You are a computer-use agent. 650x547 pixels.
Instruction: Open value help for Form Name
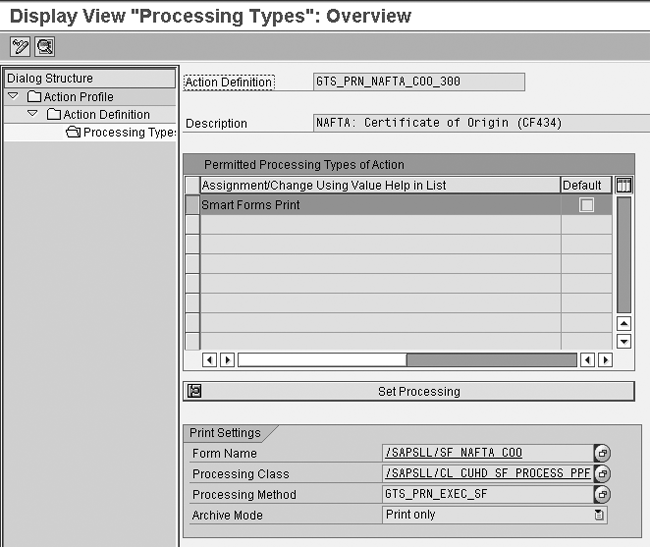[x=601, y=453]
